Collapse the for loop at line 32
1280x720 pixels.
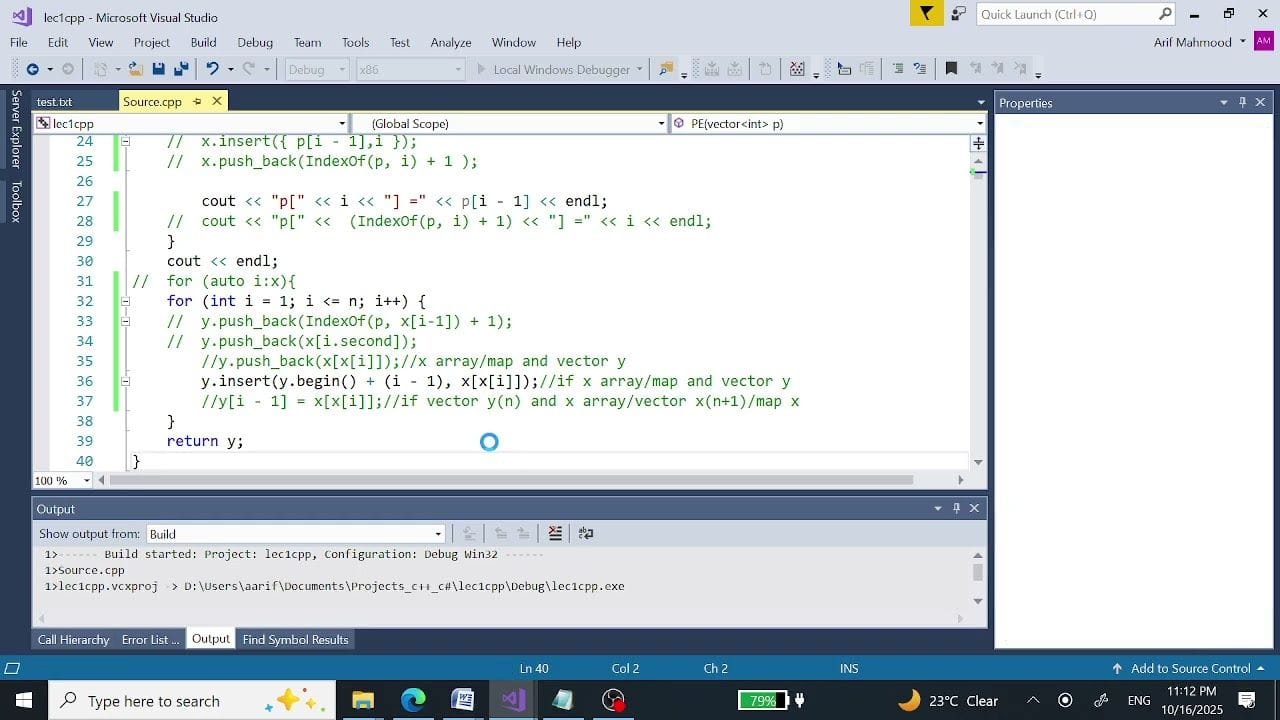pos(125,301)
